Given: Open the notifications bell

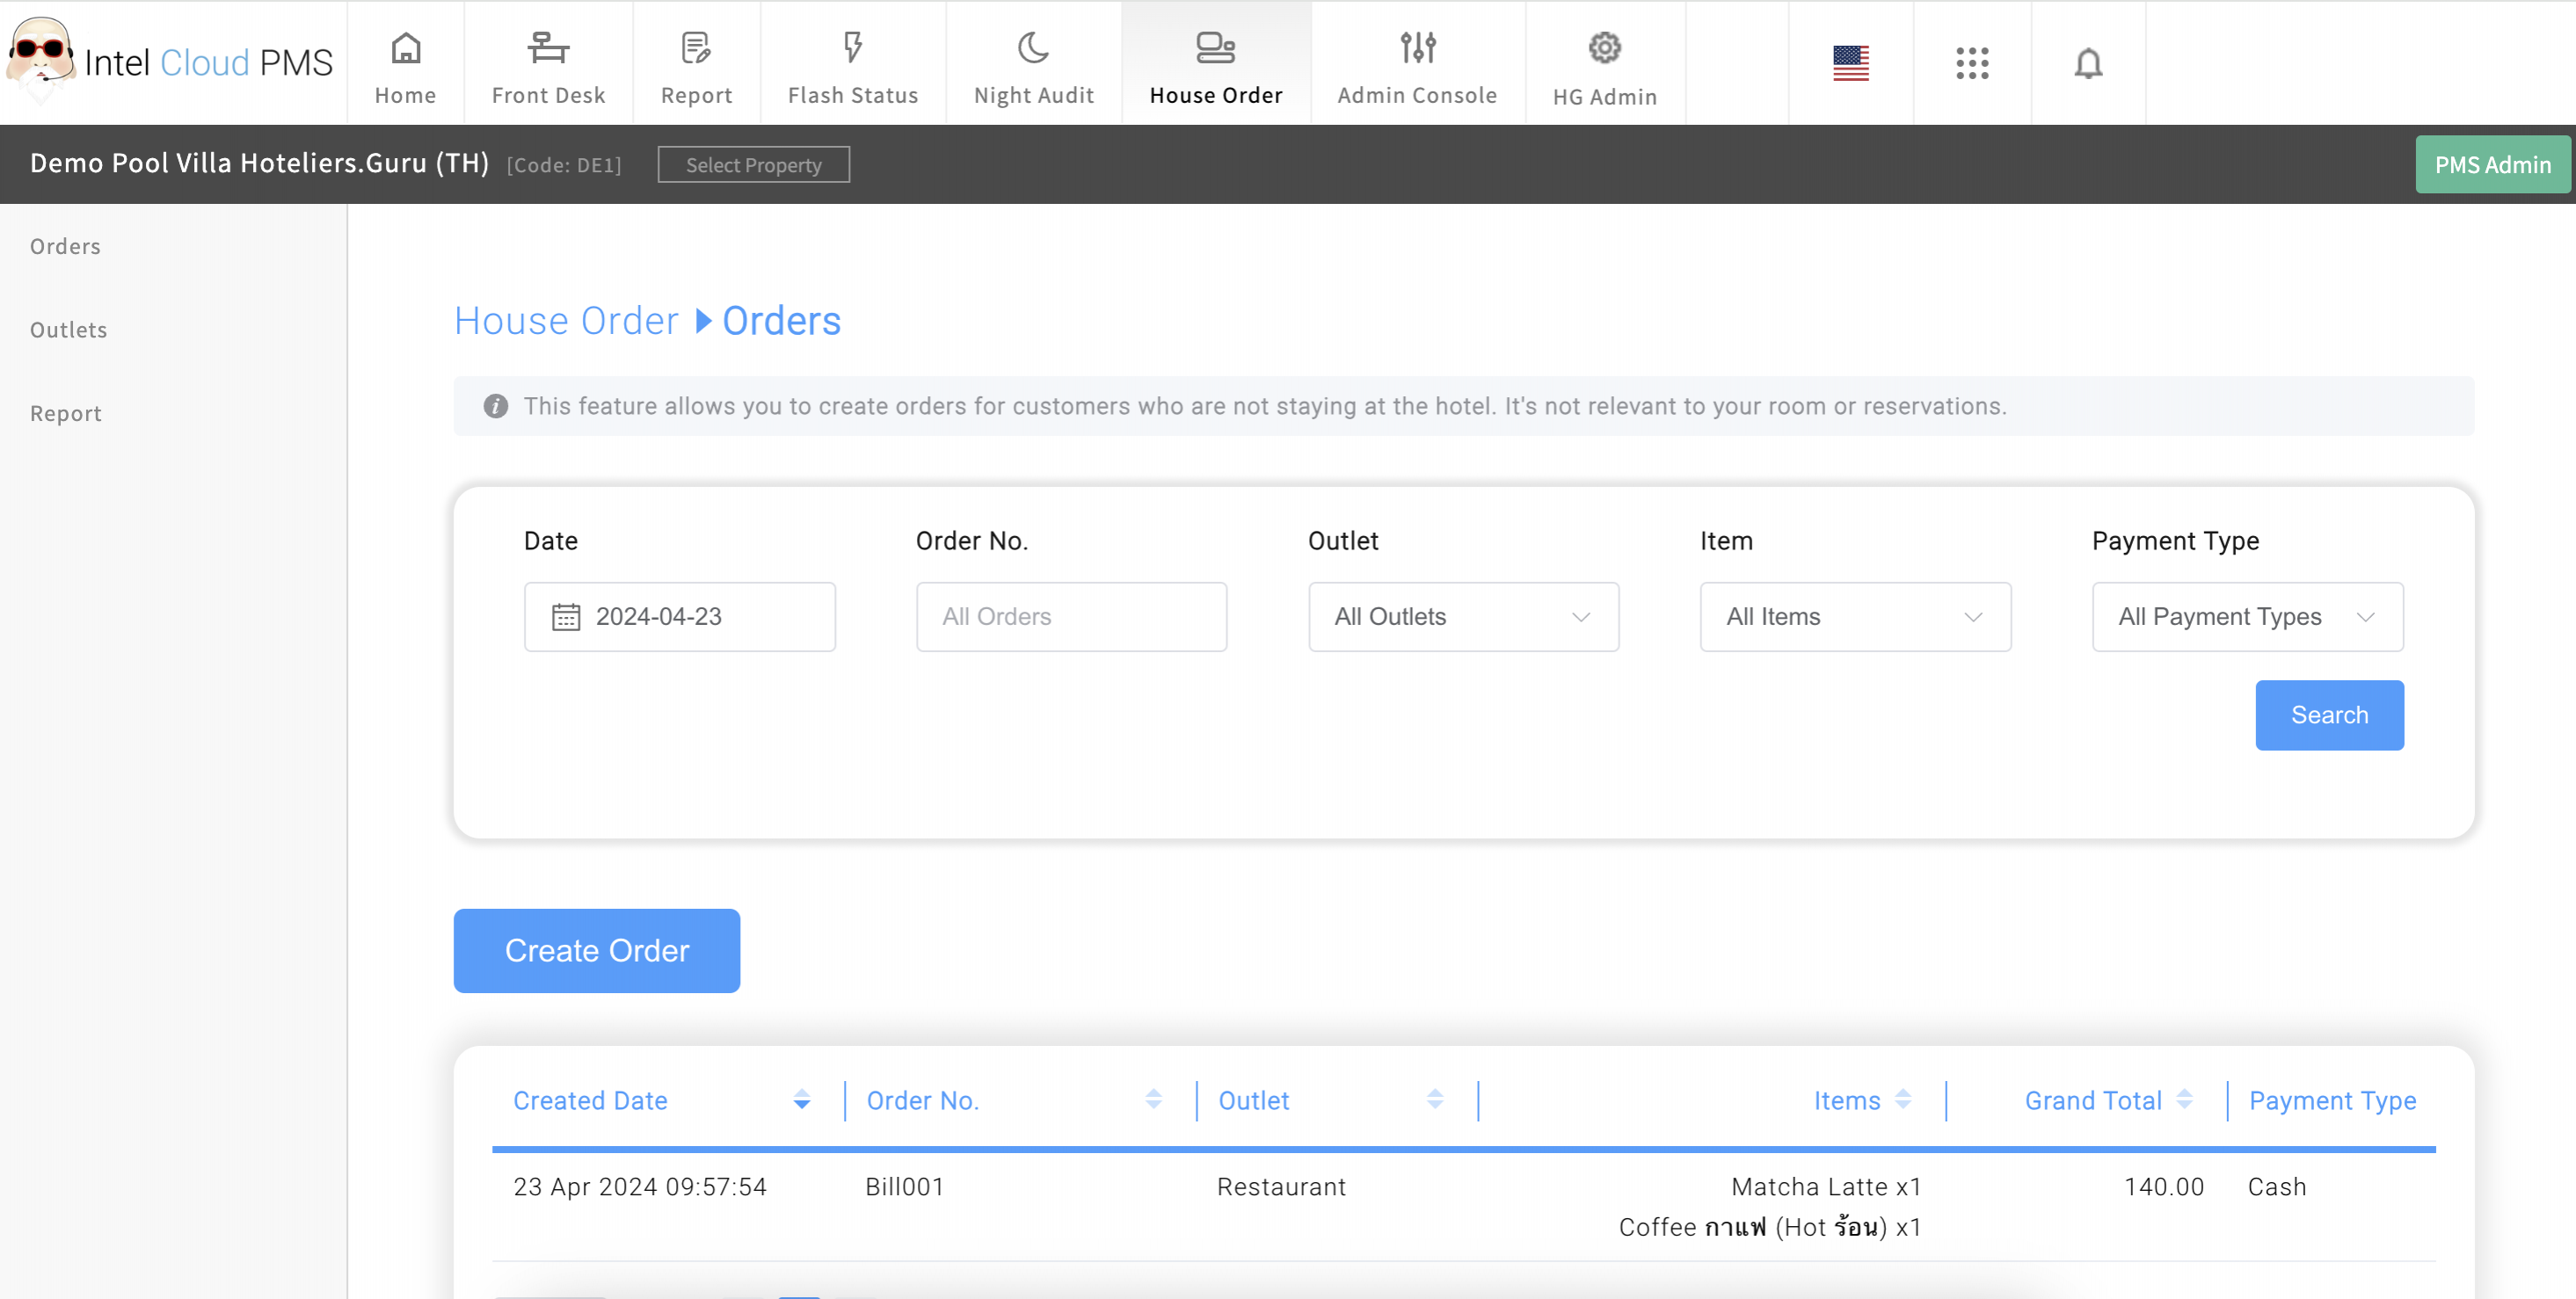Looking at the screenshot, I should click(2088, 63).
